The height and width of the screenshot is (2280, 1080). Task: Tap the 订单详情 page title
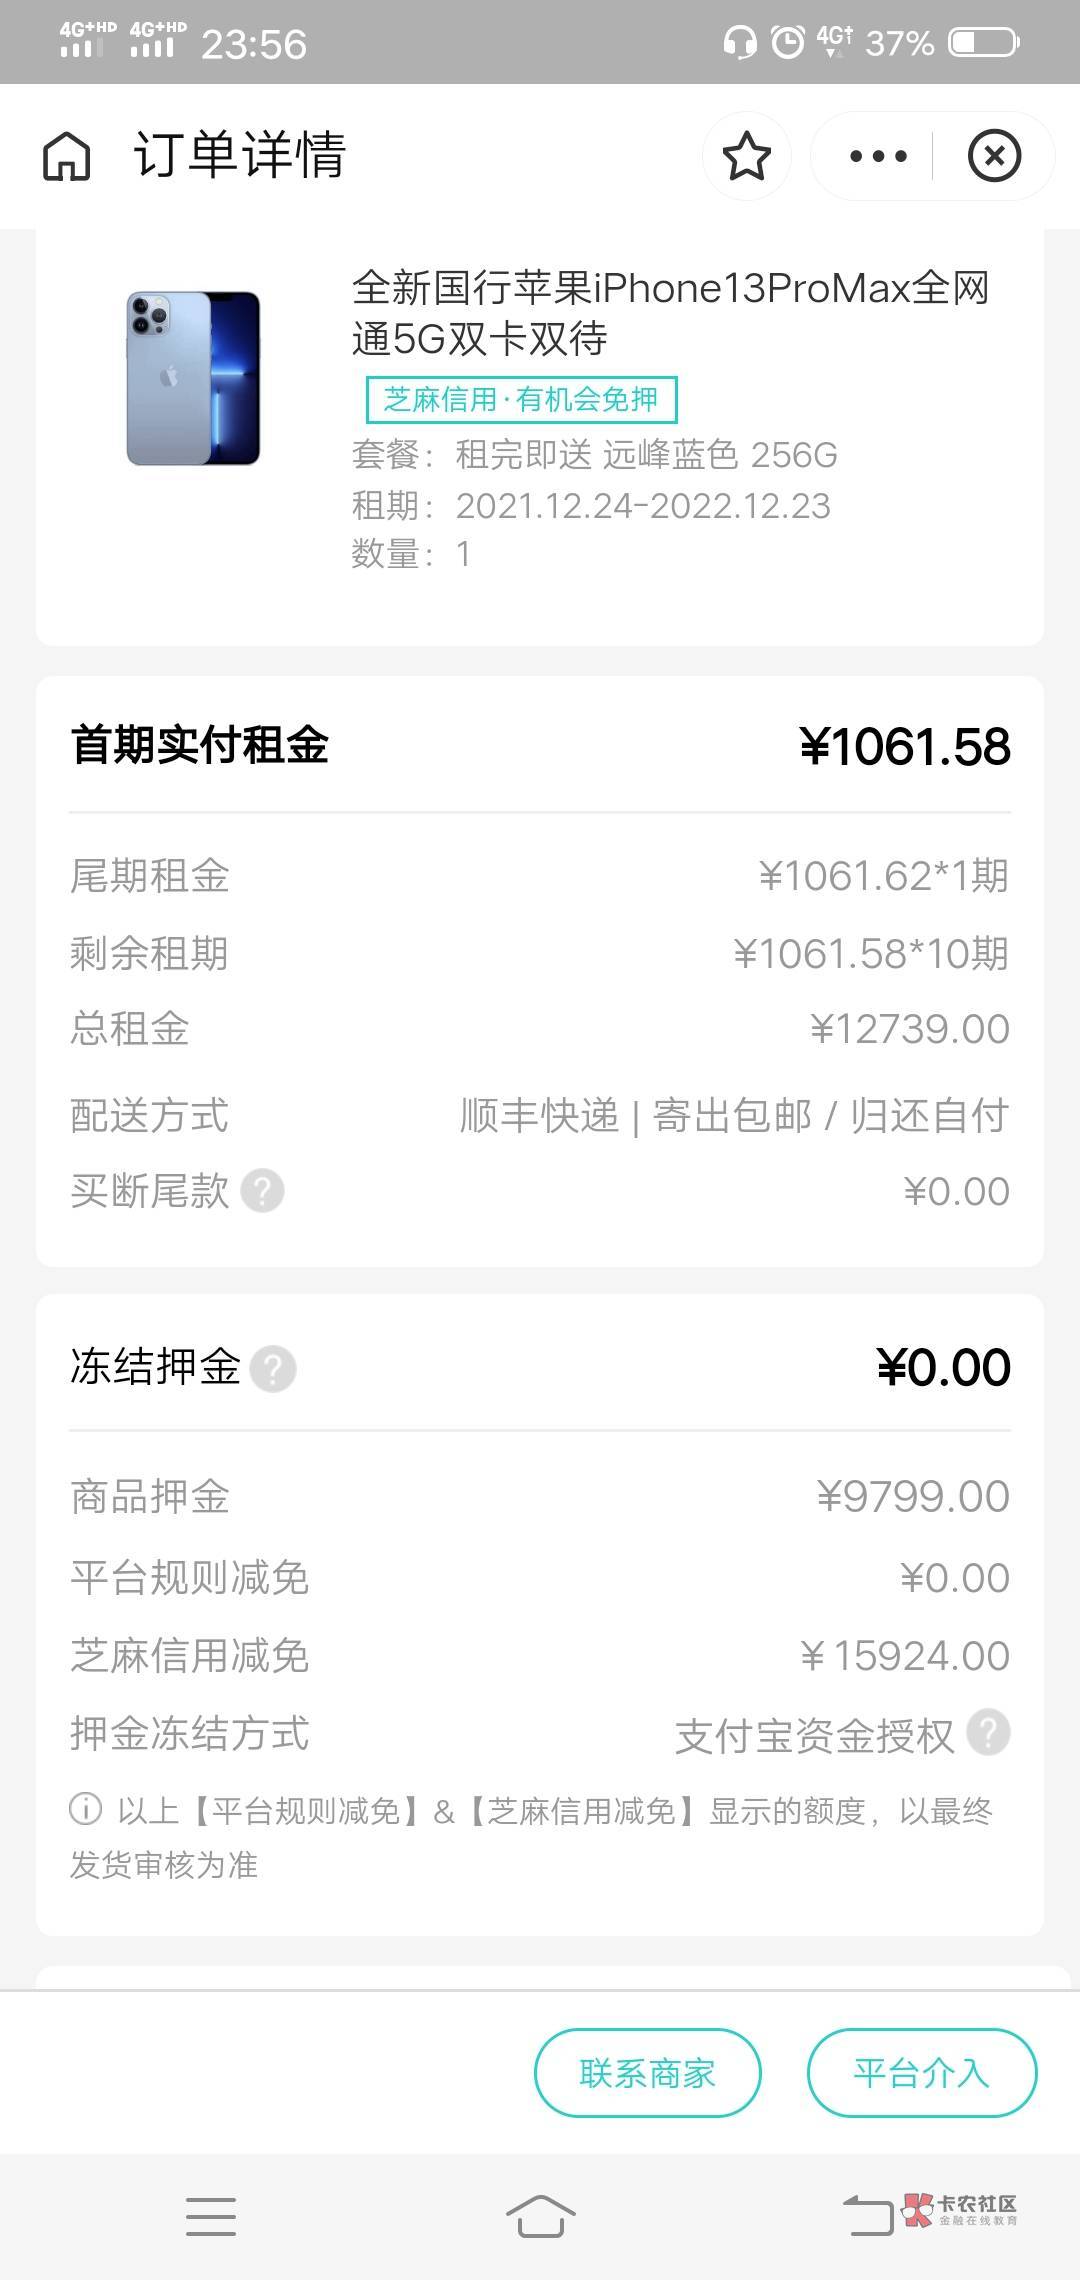point(240,156)
